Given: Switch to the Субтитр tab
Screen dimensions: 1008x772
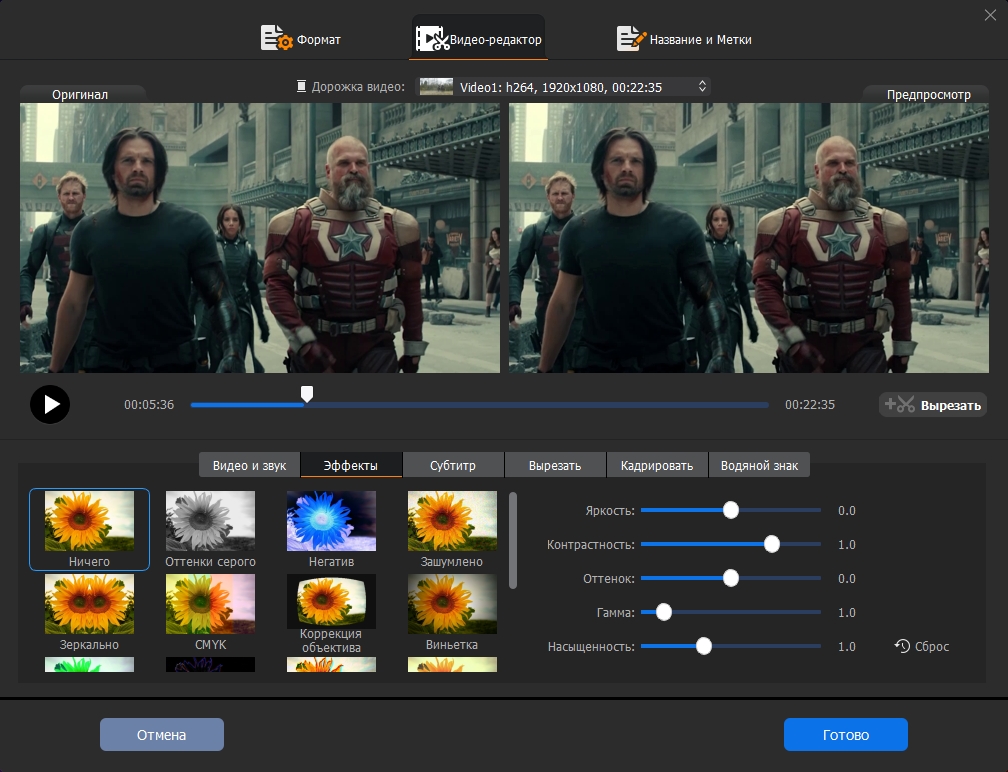Looking at the screenshot, I should [453, 466].
